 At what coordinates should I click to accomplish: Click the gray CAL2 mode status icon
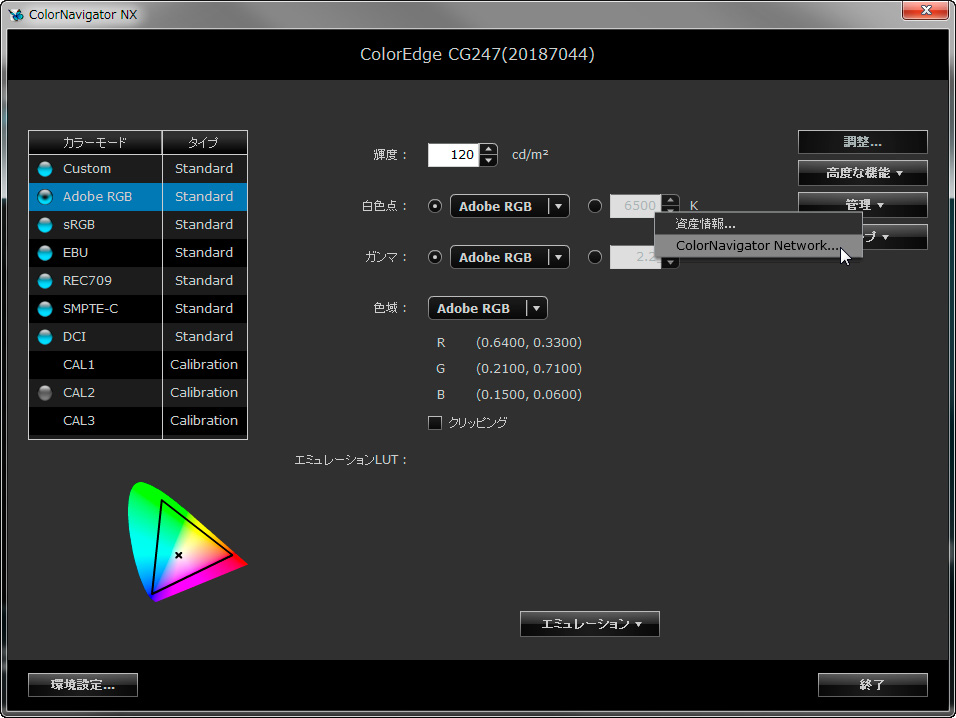(45, 393)
